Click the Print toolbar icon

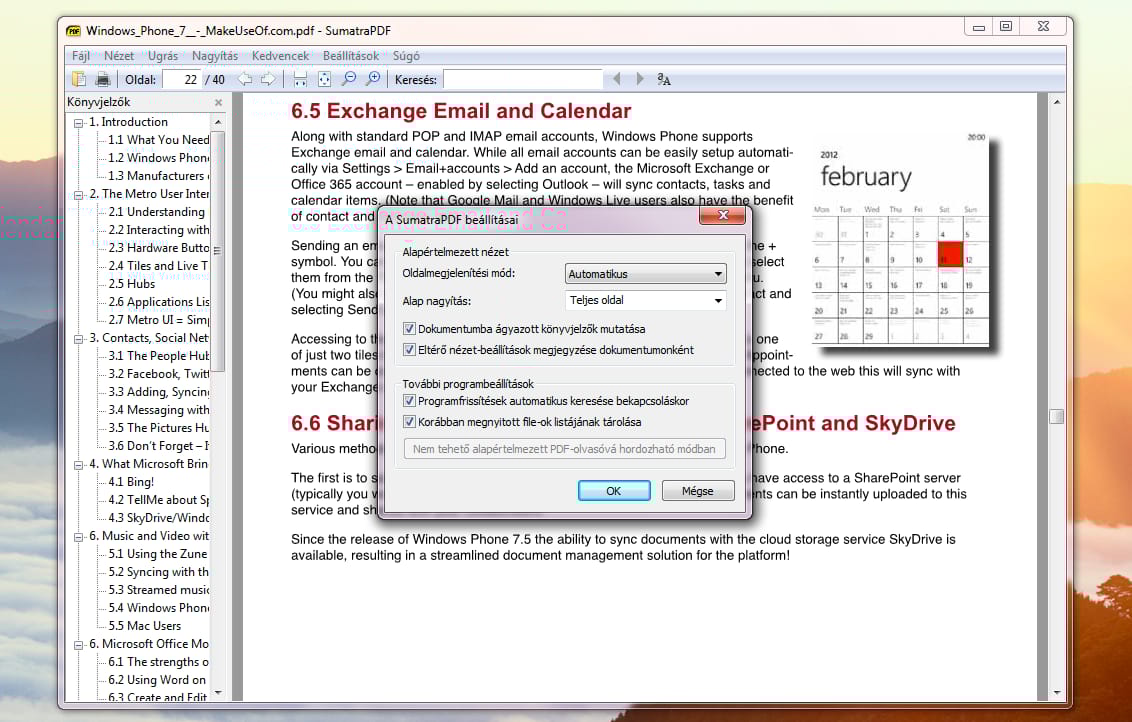103,79
